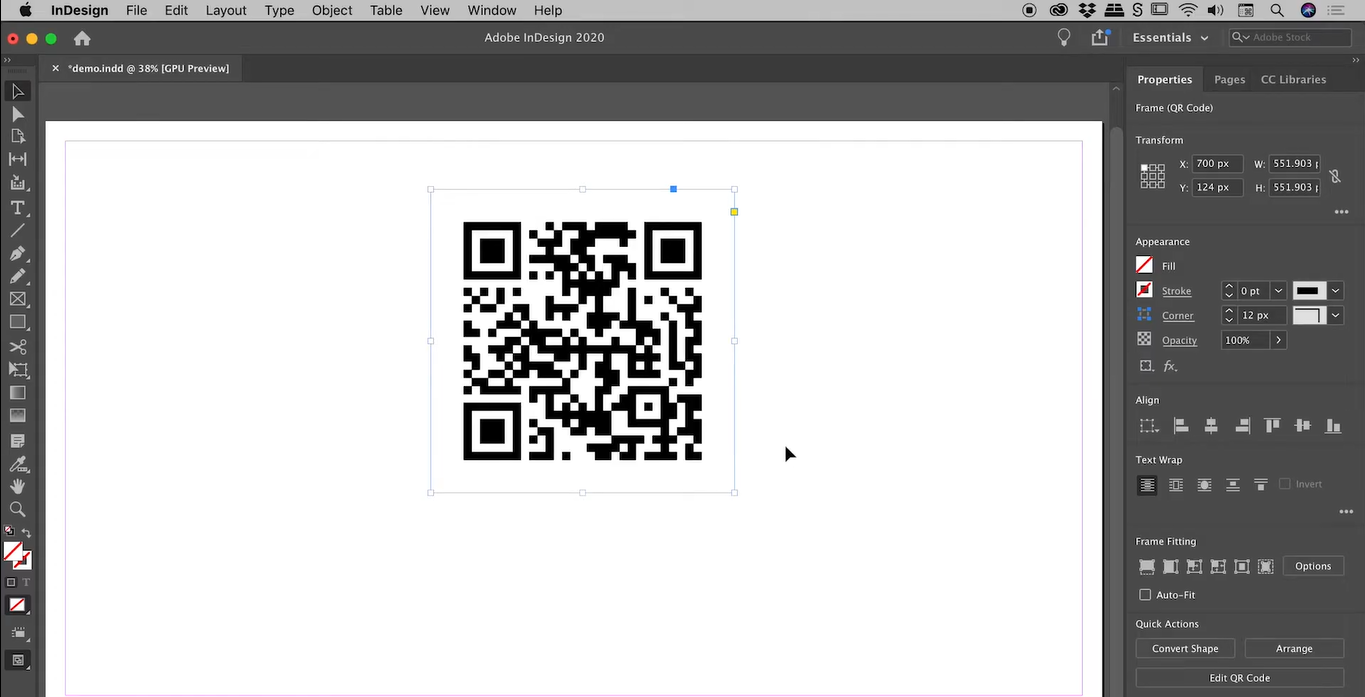Screen dimensions: 1365x697
Task: Enable the Invert text wrap option
Action: pos(1285,483)
